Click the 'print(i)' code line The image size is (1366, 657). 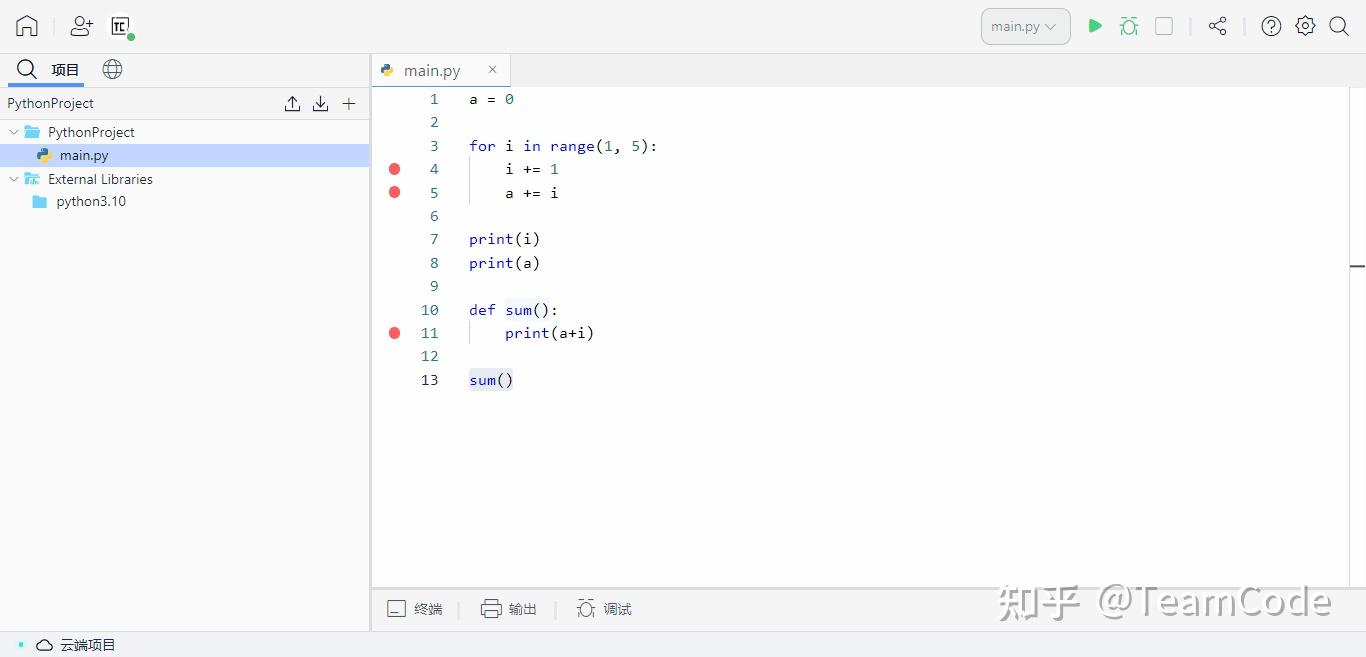point(504,239)
